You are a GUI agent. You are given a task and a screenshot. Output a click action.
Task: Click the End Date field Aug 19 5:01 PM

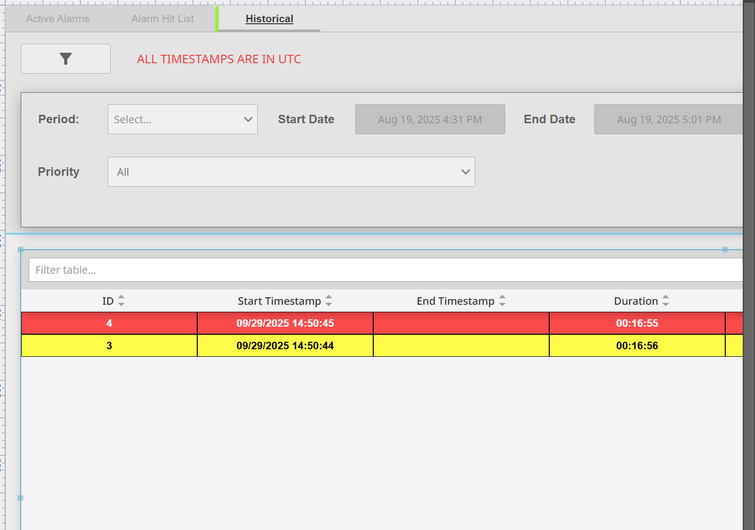(669, 119)
